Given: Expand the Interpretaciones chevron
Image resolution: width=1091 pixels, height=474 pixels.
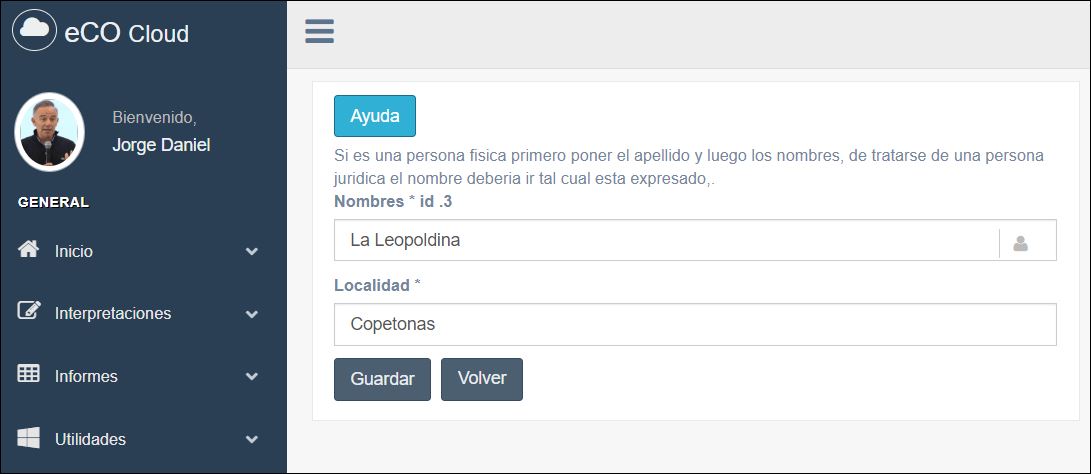Looking at the screenshot, I should (252, 314).
